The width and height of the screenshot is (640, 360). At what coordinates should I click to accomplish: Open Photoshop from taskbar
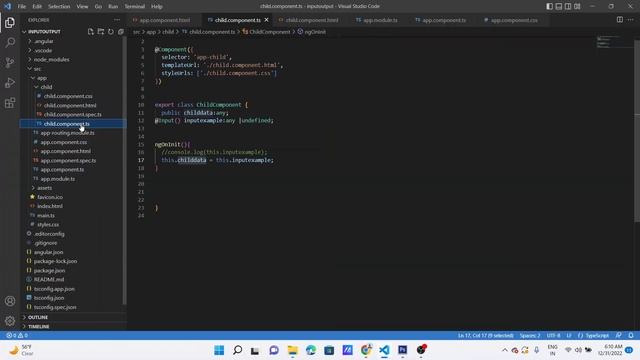402,350
